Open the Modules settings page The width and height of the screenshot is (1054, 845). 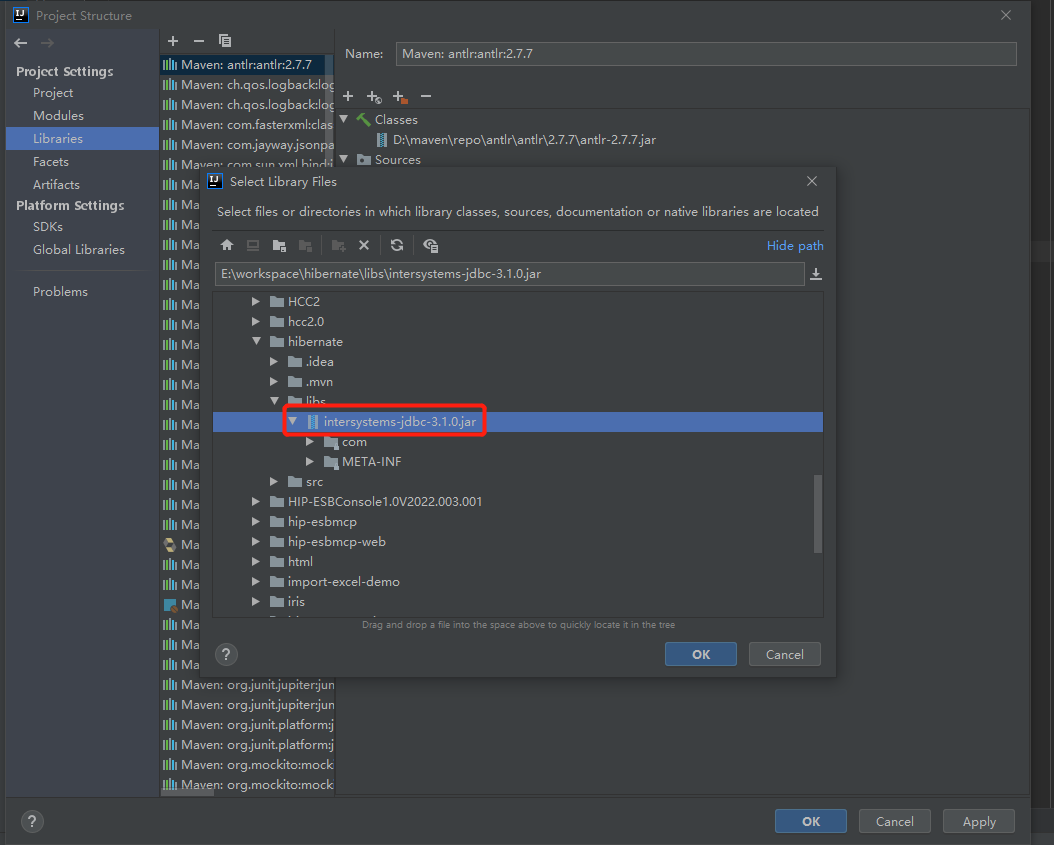58,115
